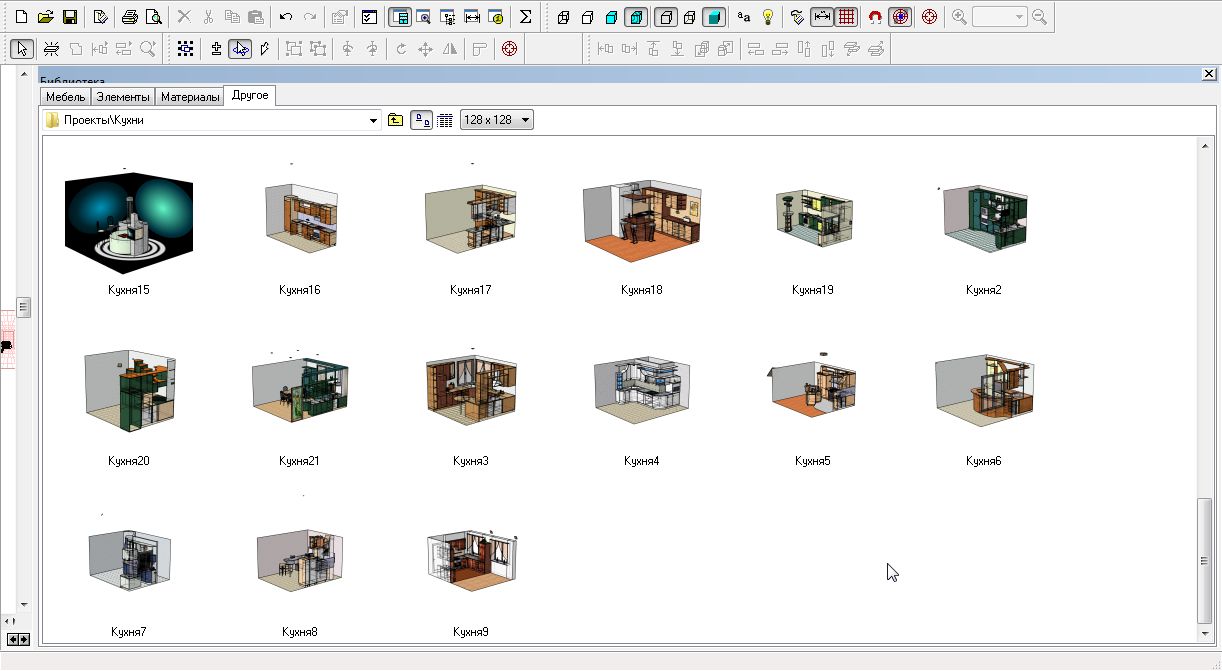Image resolution: width=1222 pixels, height=671 pixels.
Task: Undo the last action with the undo arrow
Action: 286,17
